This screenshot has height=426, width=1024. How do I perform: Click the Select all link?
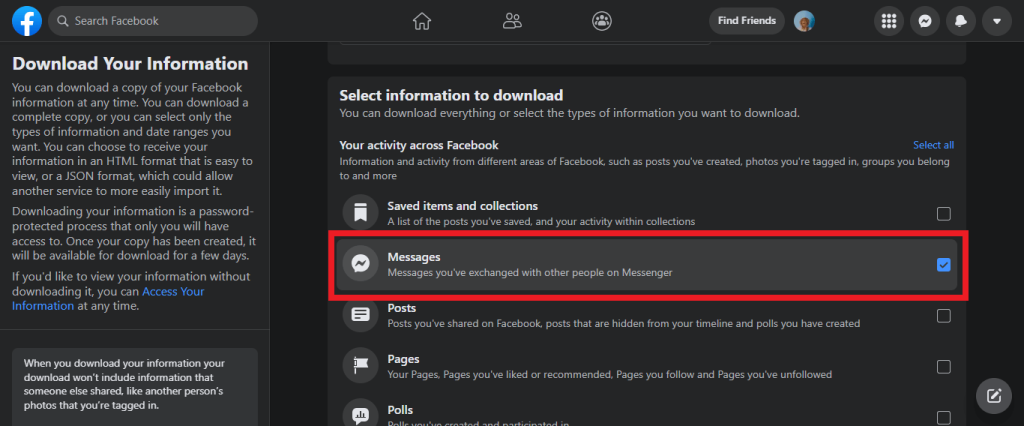(x=933, y=145)
